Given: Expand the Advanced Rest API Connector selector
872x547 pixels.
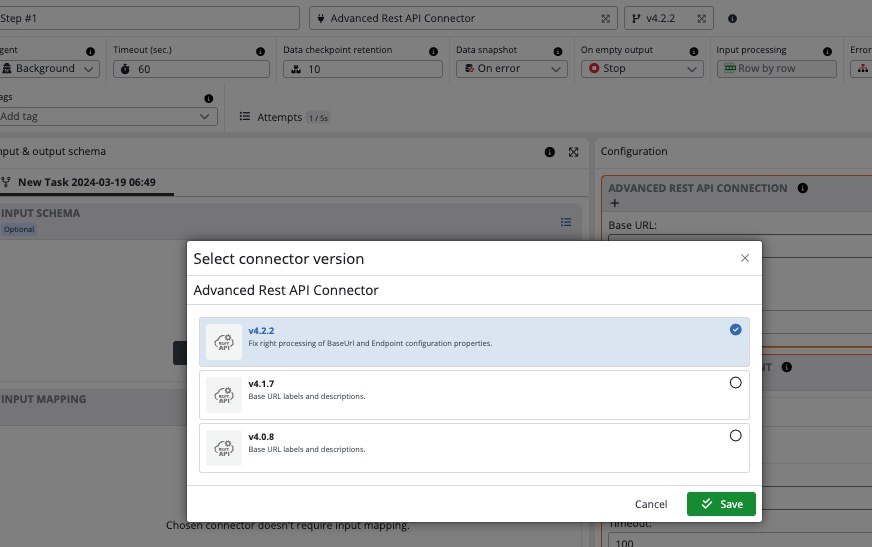Looking at the screenshot, I should click(606, 18).
